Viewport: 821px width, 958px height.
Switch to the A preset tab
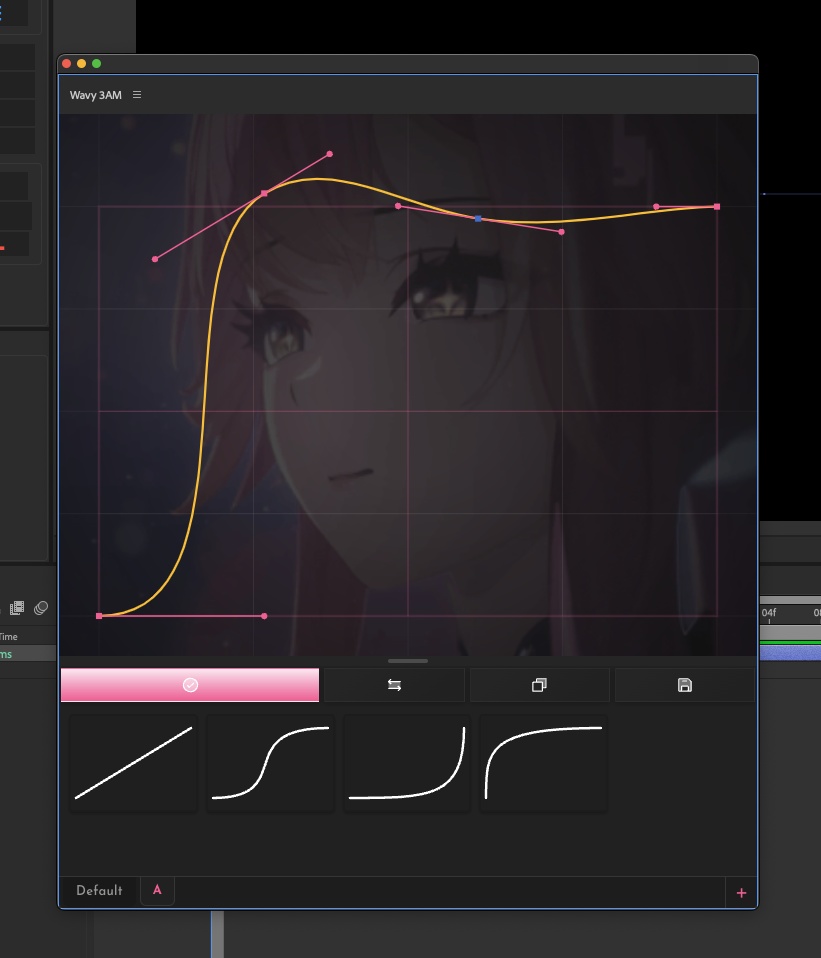pos(157,890)
